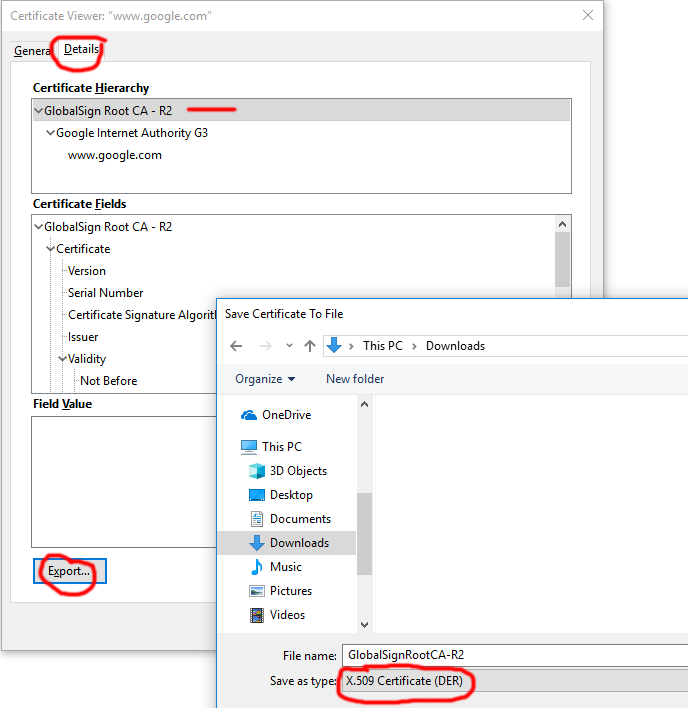688x708 pixels.
Task: Collapse GlobalSign Root CA - R2 in hierarchy
Action: click(x=39, y=111)
